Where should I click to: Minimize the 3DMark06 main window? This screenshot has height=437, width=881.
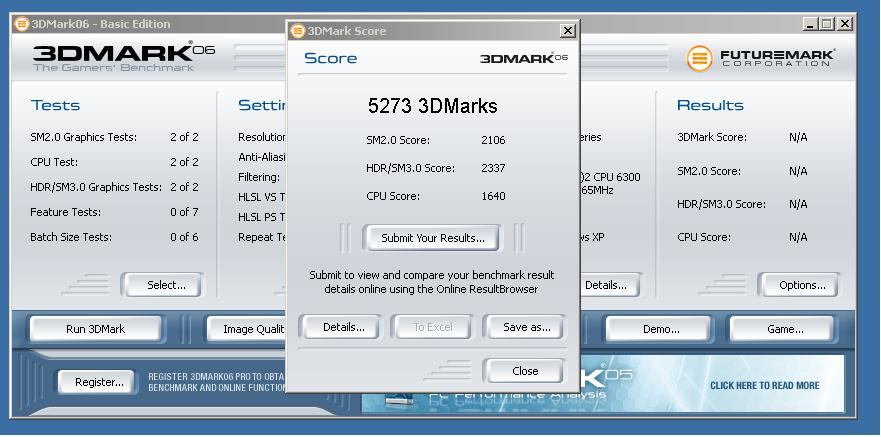810,24
